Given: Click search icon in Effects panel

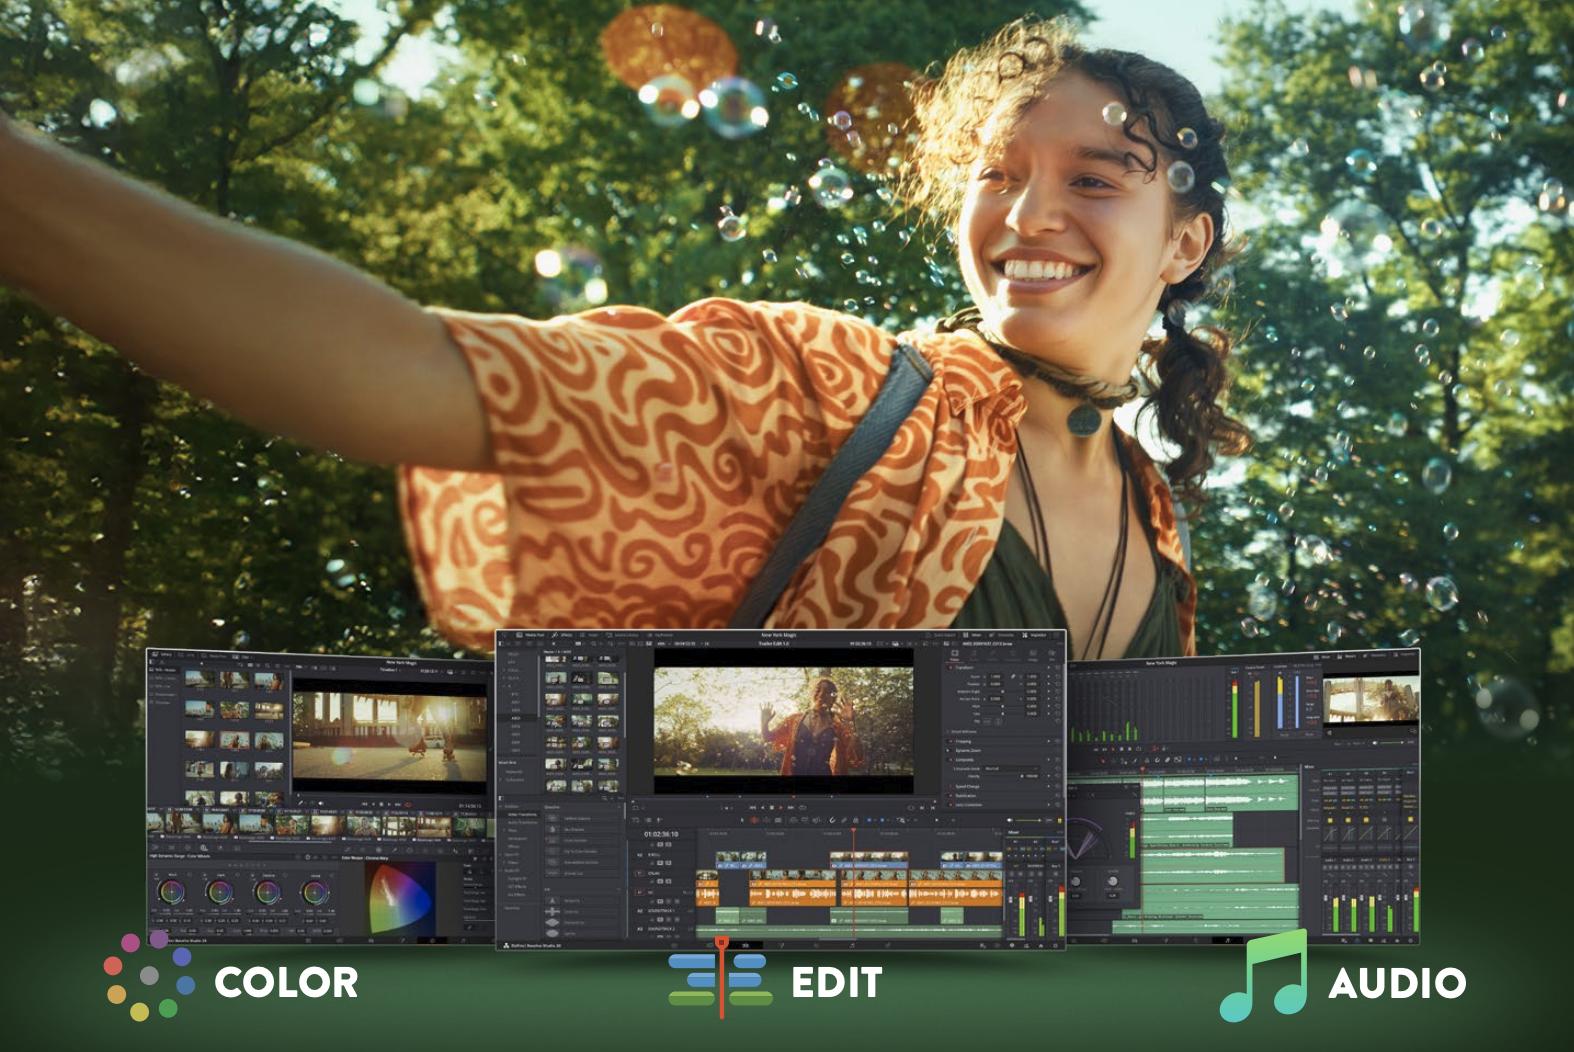Looking at the screenshot, I should [604, 798].
